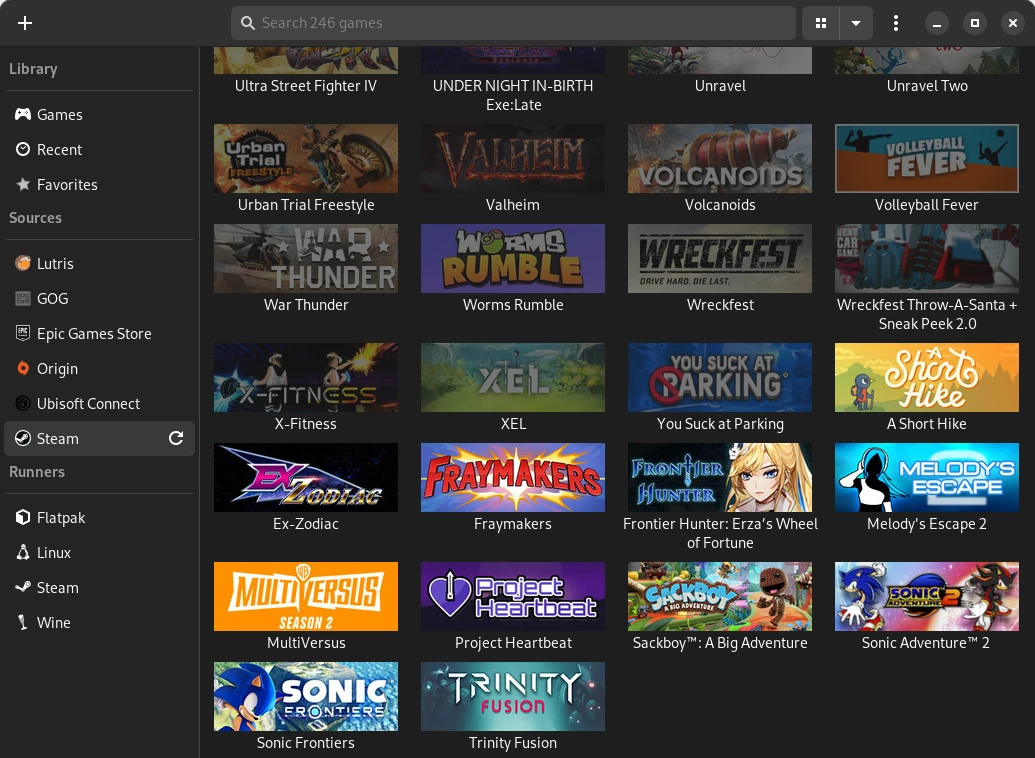Select the Wreckfest banner
The image size is (1035, 758).
pos(720,258)
